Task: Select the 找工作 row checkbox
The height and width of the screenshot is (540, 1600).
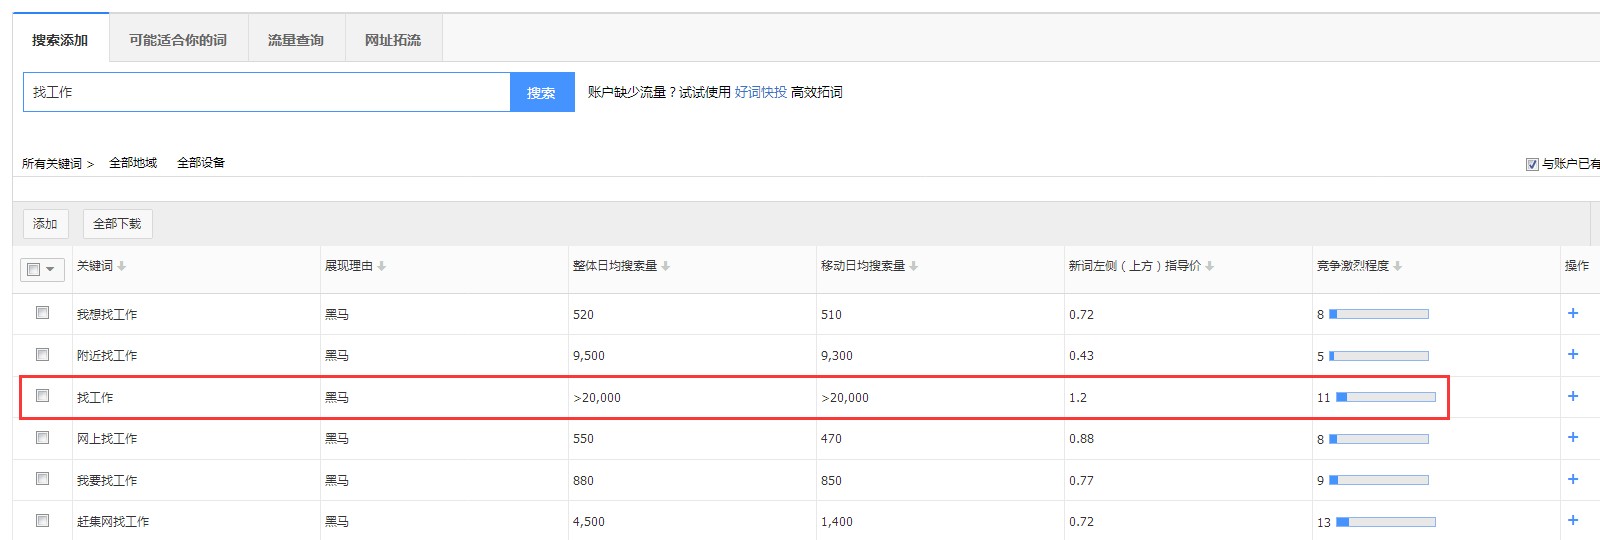Action: [x=42, y=396]
